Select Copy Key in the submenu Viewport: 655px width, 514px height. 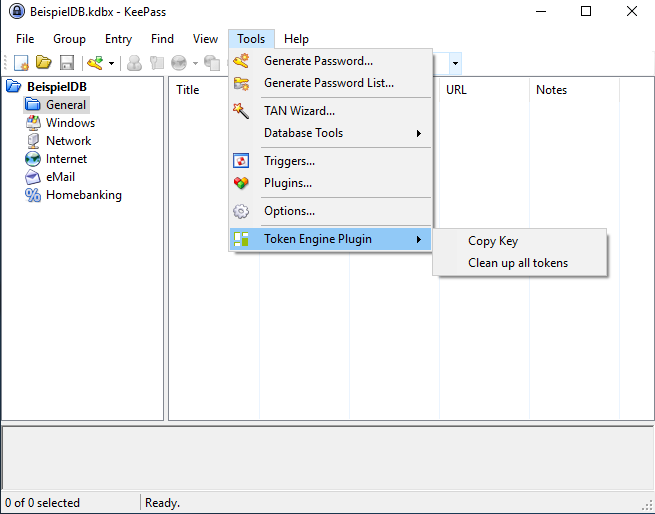(520, 241)
